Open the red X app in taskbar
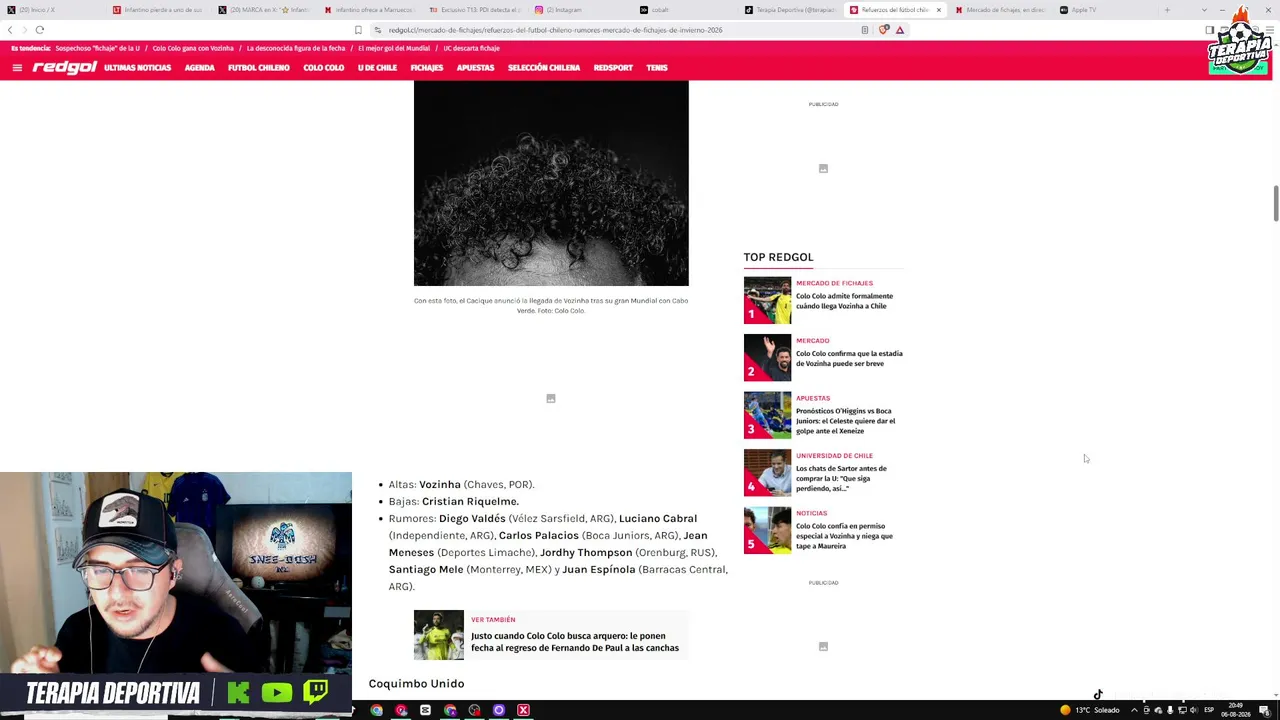 pos(523,710)
